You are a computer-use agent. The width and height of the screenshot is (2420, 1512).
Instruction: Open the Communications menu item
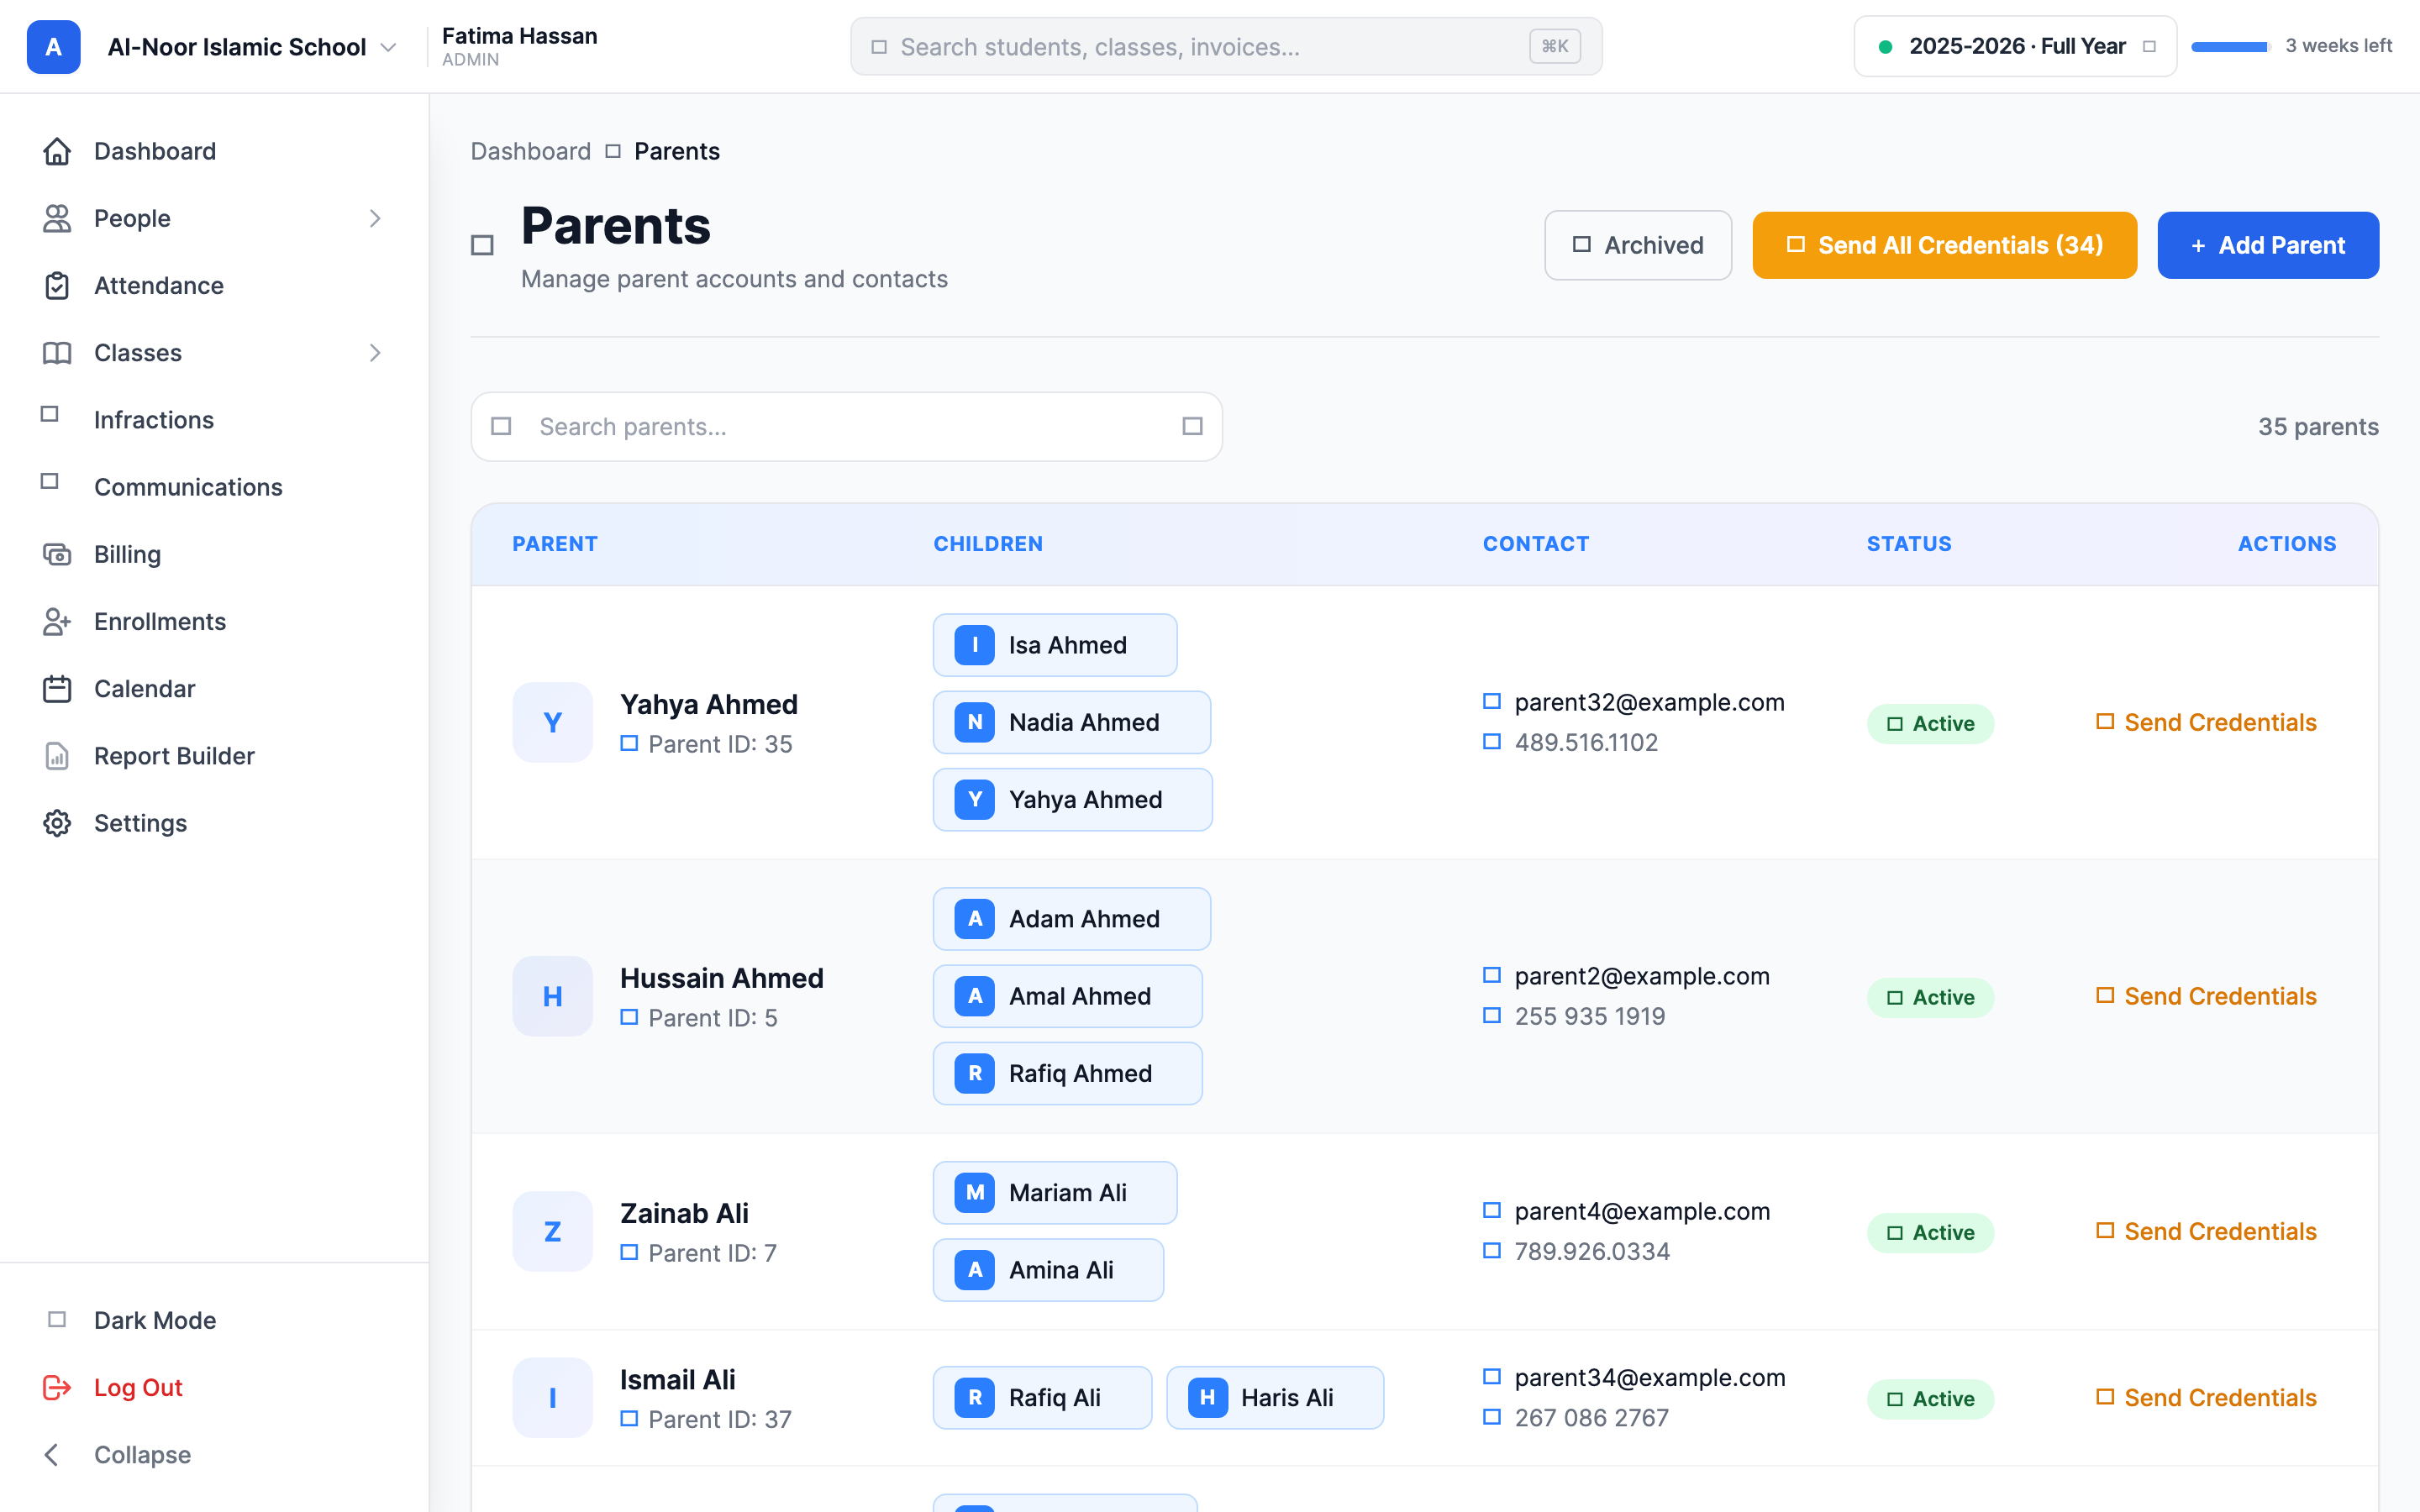point(214,487)
